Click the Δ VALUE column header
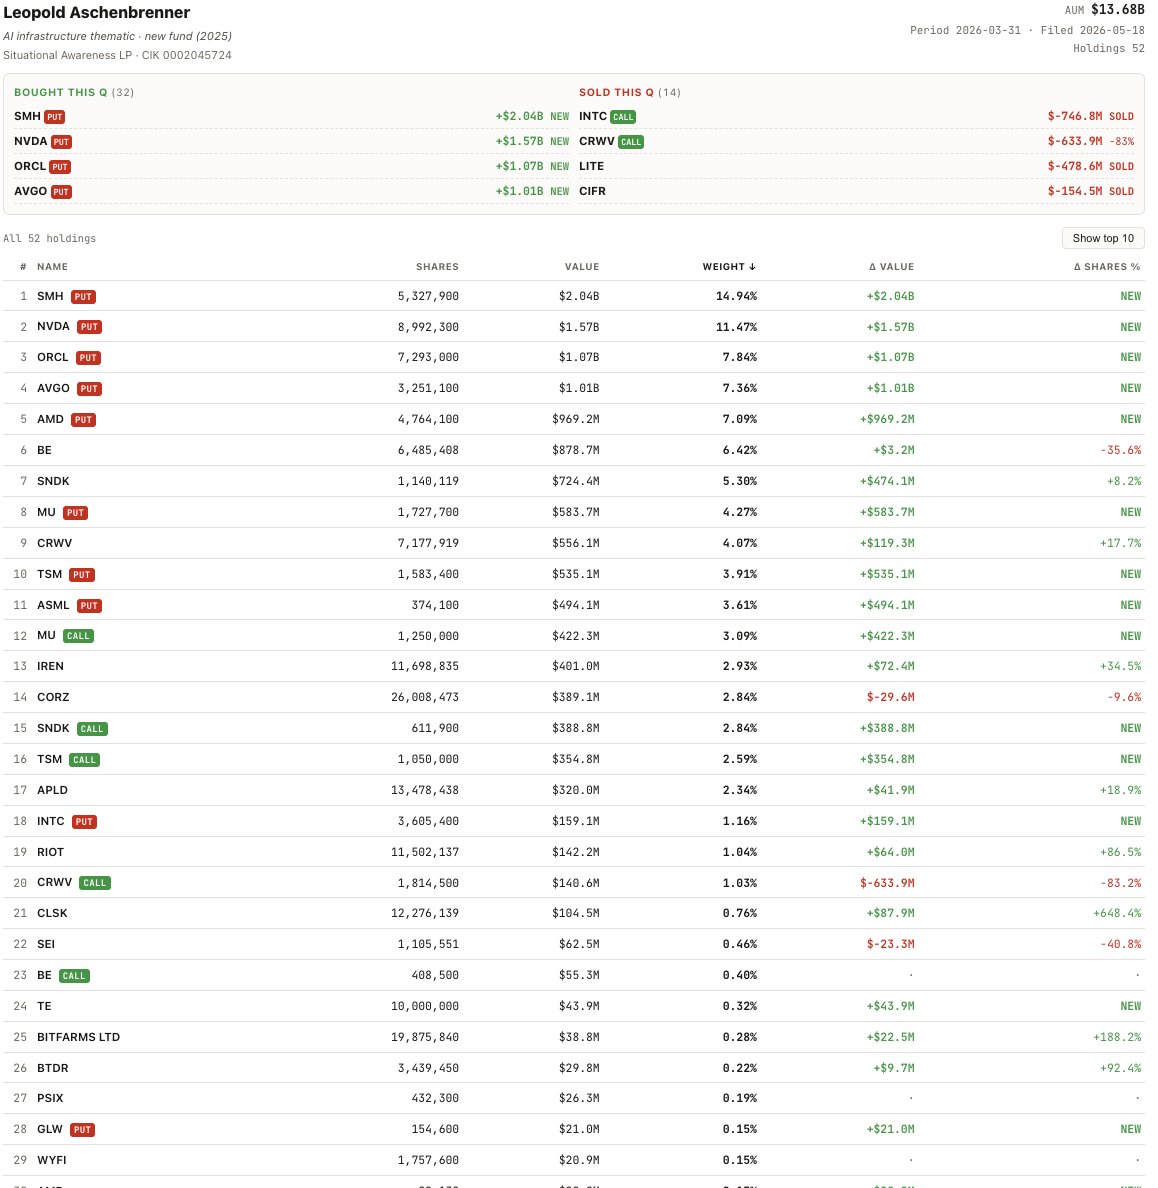 click(891, 267)
